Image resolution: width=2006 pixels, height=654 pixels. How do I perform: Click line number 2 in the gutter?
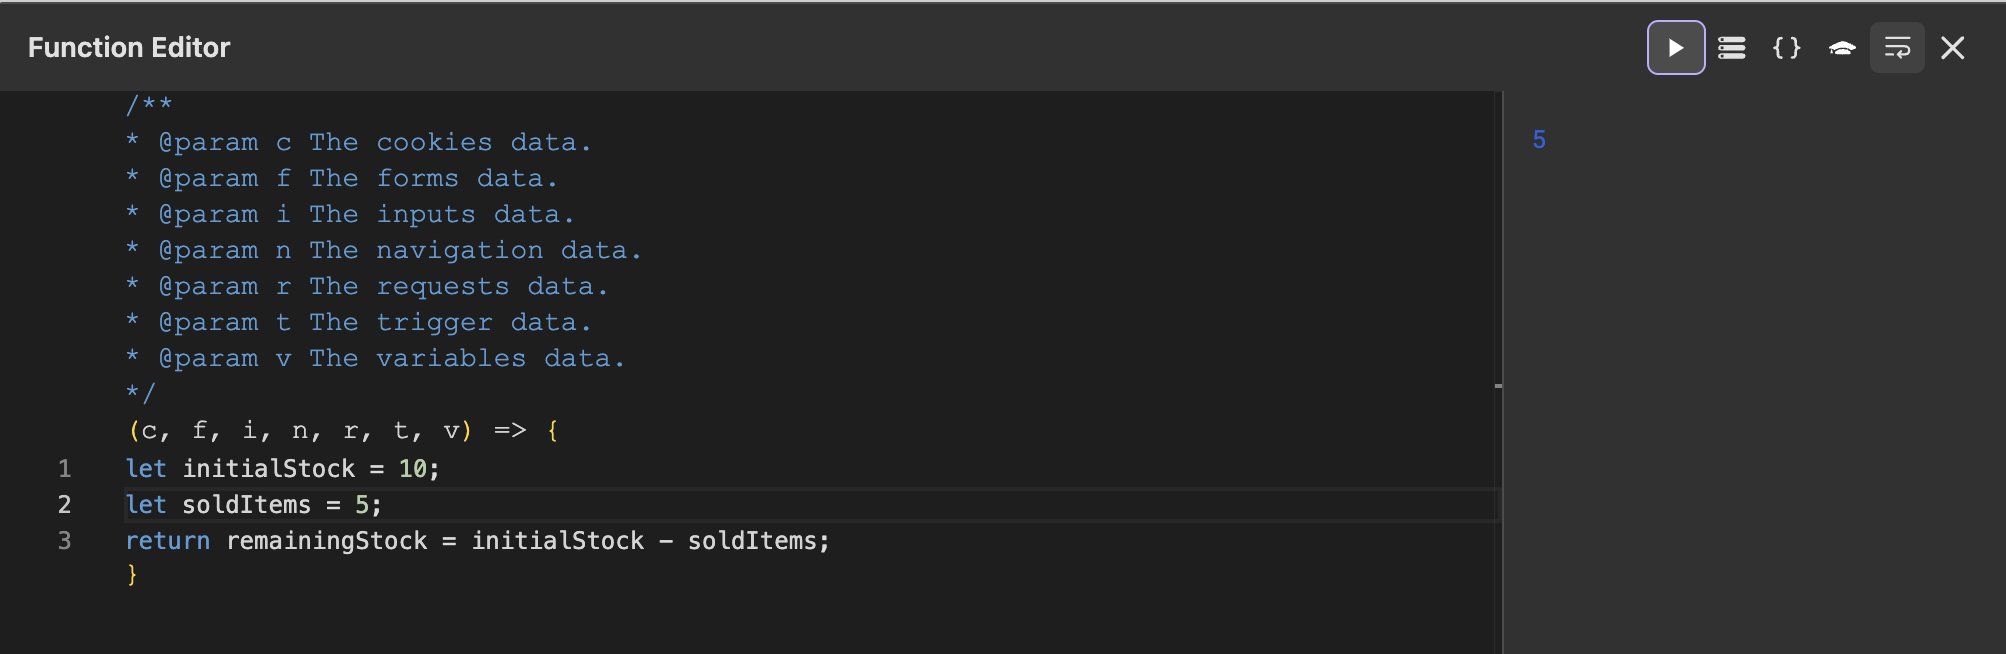[x=65, y=505]
